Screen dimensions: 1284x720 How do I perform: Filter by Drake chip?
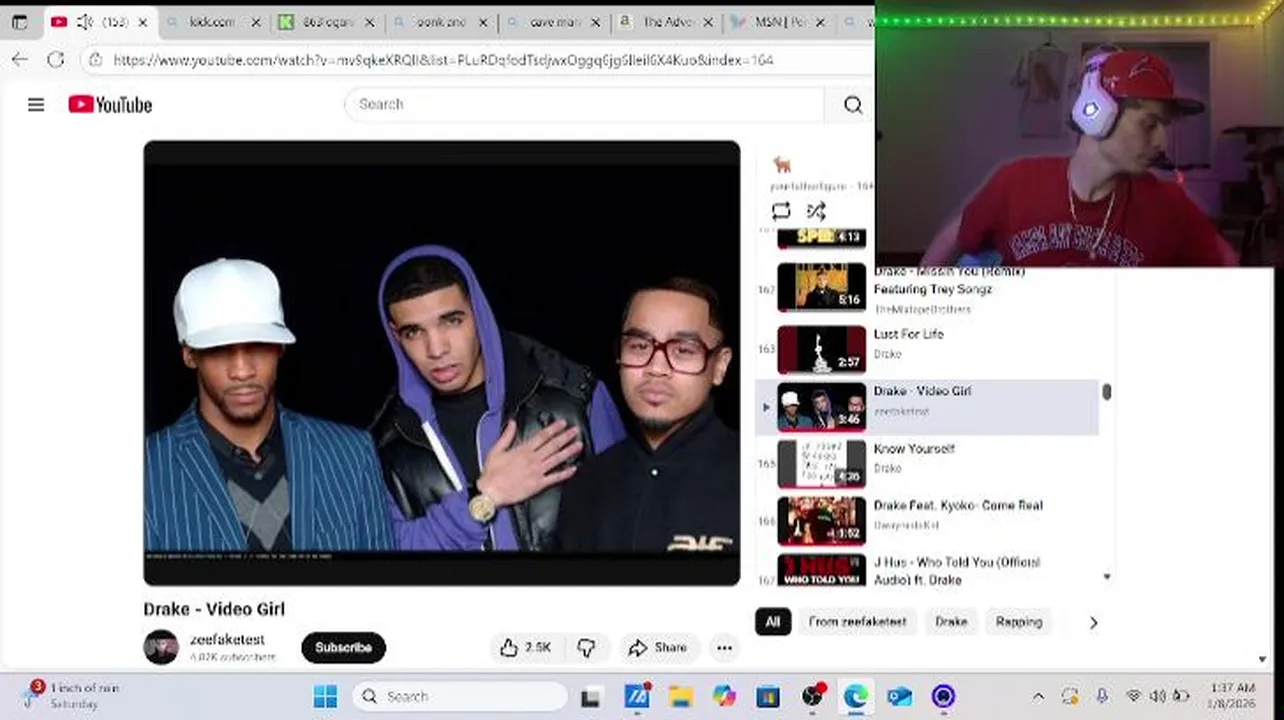pos(951,621)
